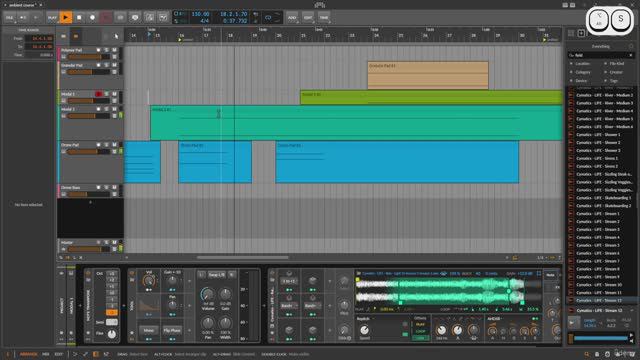Arm record on Granular Pad track
Image resolution: width=640 pixels, height=360 pixels.
(x=98, y=65)
